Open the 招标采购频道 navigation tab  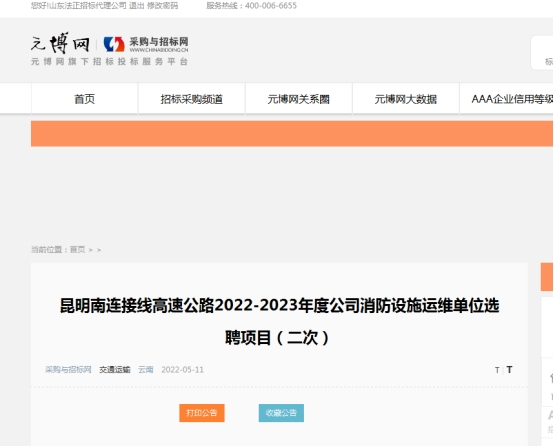[191, 99]
